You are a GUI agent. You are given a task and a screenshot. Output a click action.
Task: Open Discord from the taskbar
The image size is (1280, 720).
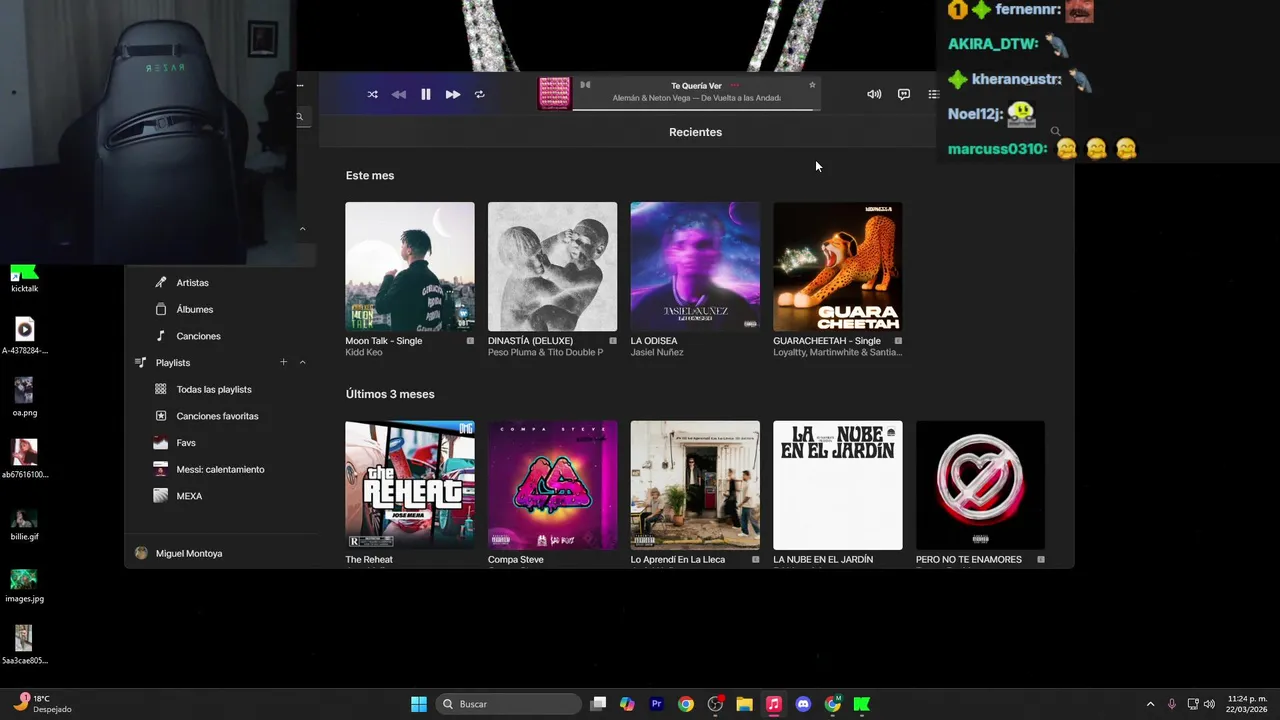point(803,704)
